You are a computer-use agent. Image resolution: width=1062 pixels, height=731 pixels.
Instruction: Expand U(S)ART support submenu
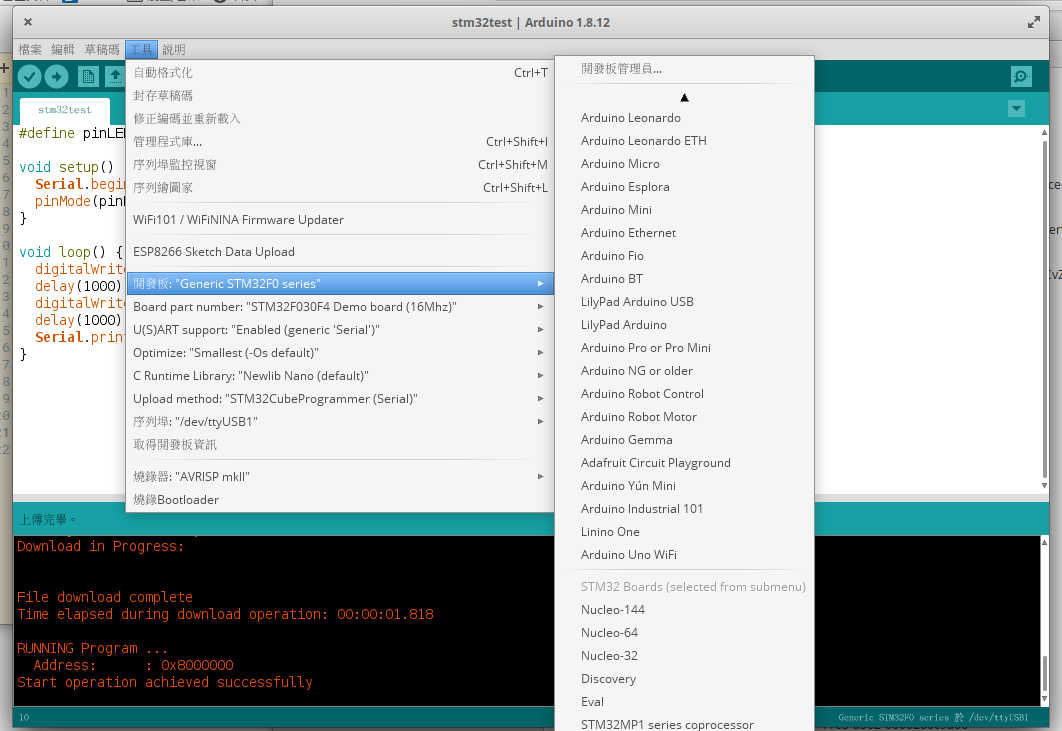tap(340, 329)
